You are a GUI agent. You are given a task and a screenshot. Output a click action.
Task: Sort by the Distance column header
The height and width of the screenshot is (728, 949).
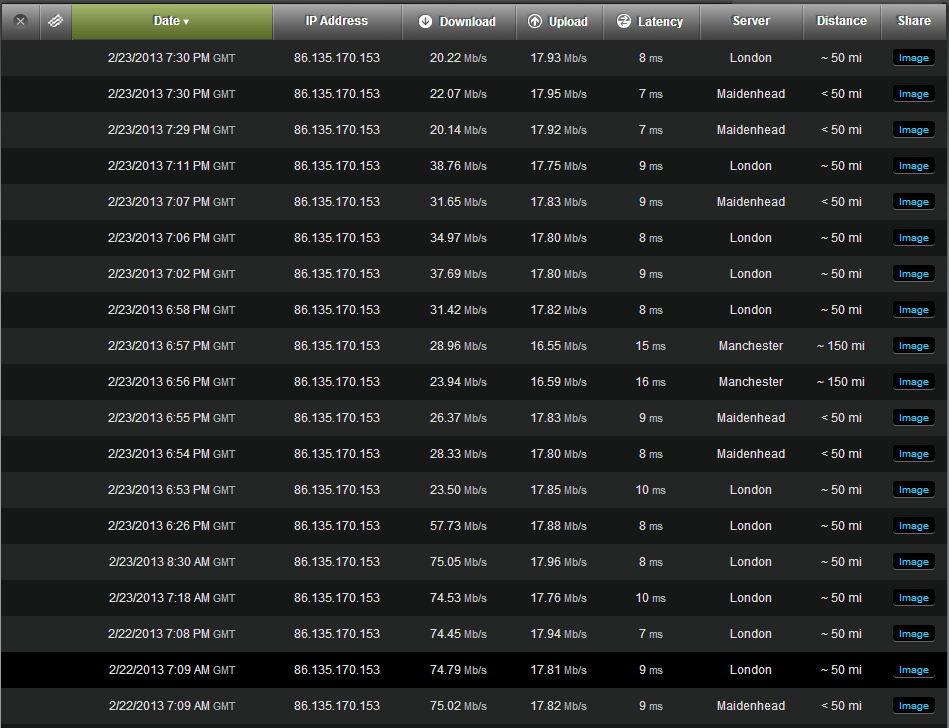point(841,21)
